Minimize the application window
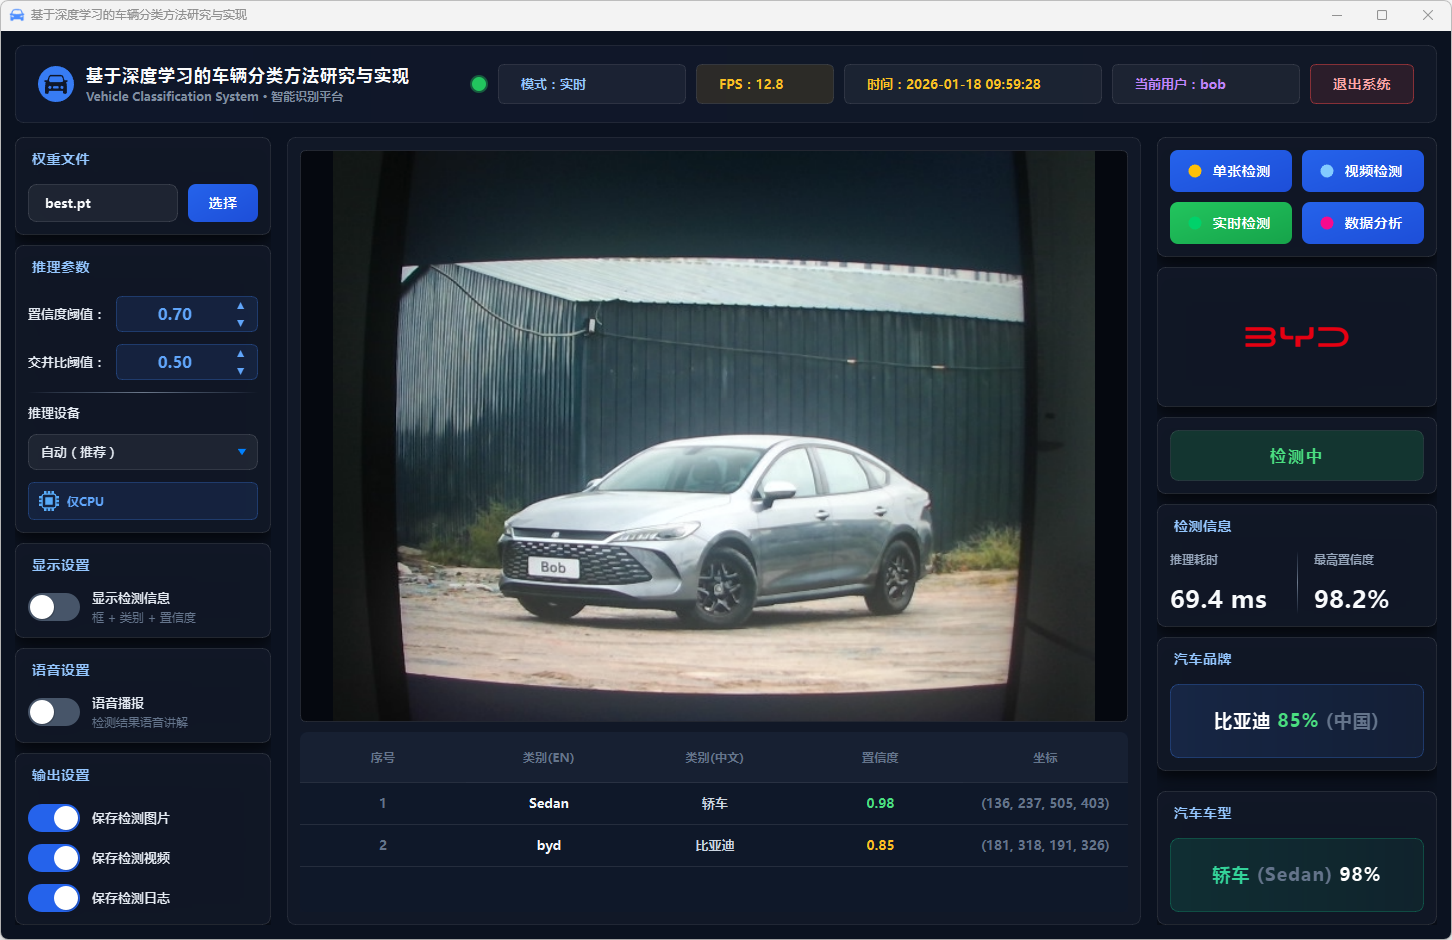Image resolution: width=1452 pixels, height=940 pixels. pyautogui.click(x=1338, y=15)
